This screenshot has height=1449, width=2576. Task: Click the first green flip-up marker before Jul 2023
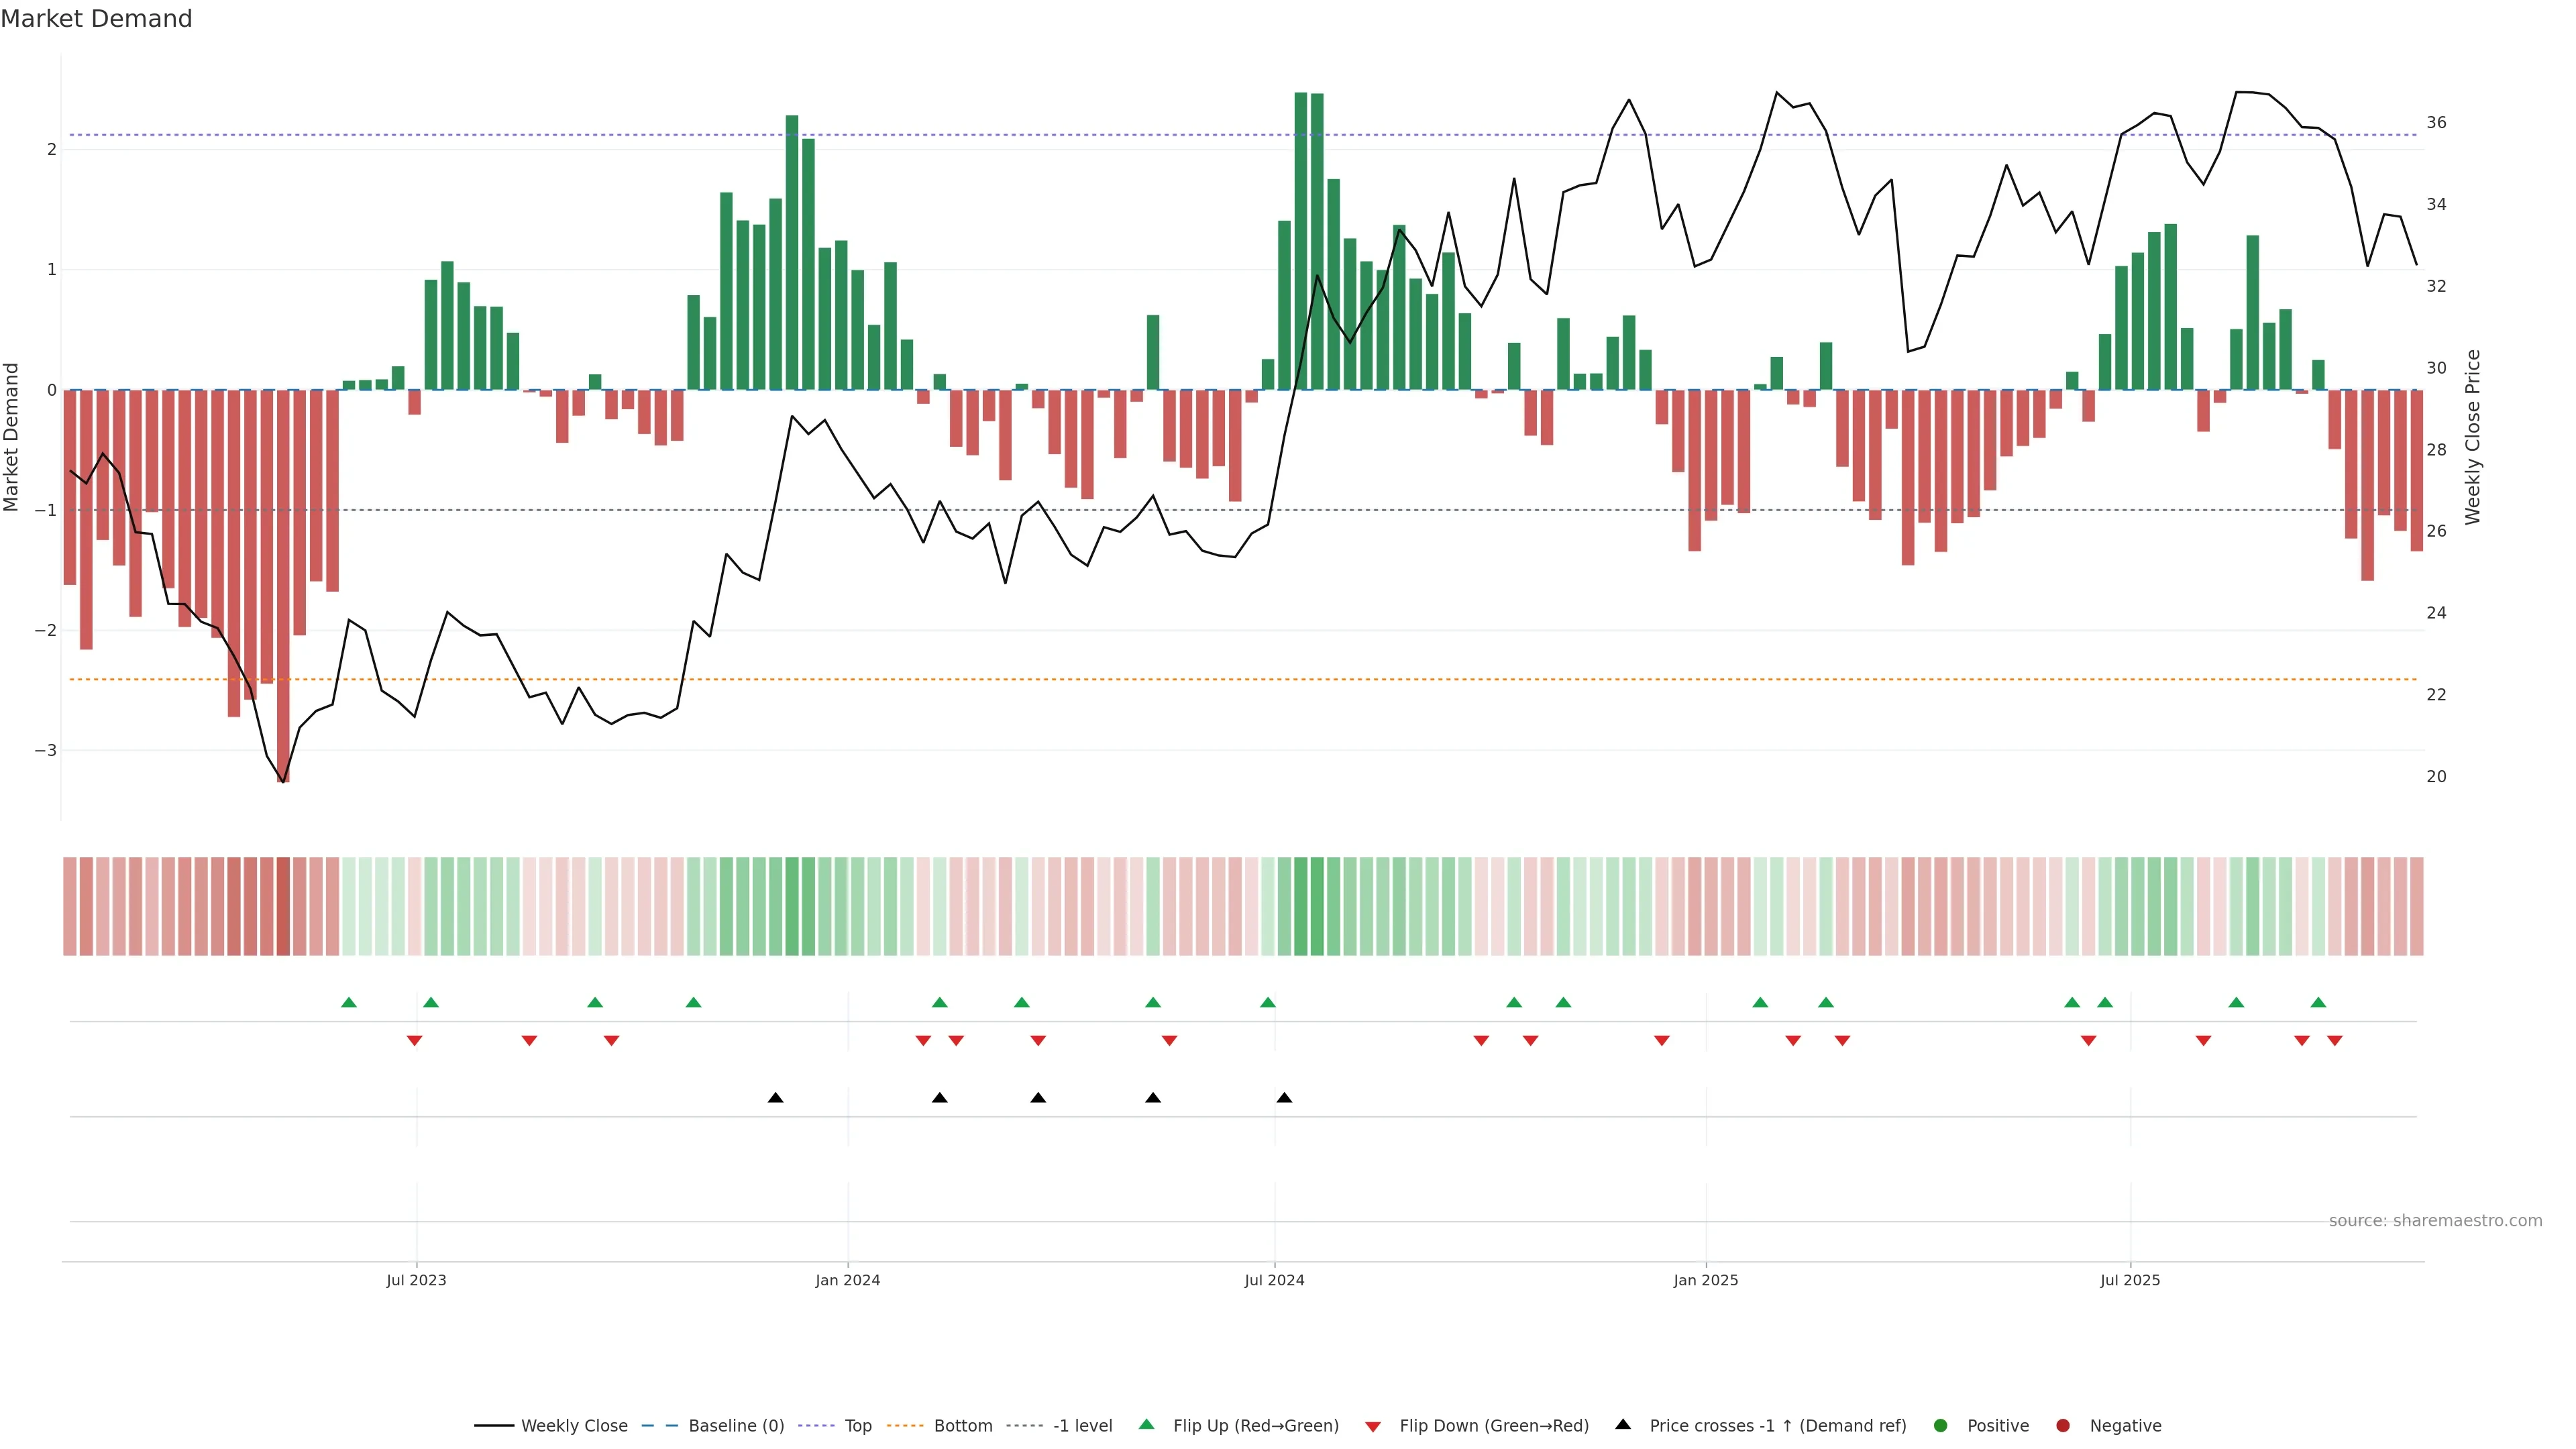tap(348, 1002)
